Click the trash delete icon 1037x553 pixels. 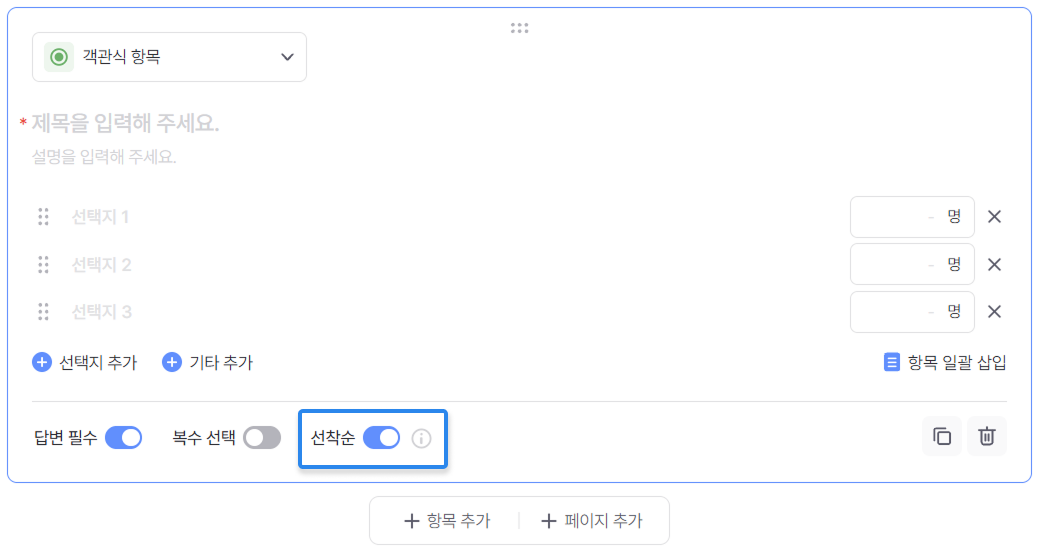(x=987, y=436)
